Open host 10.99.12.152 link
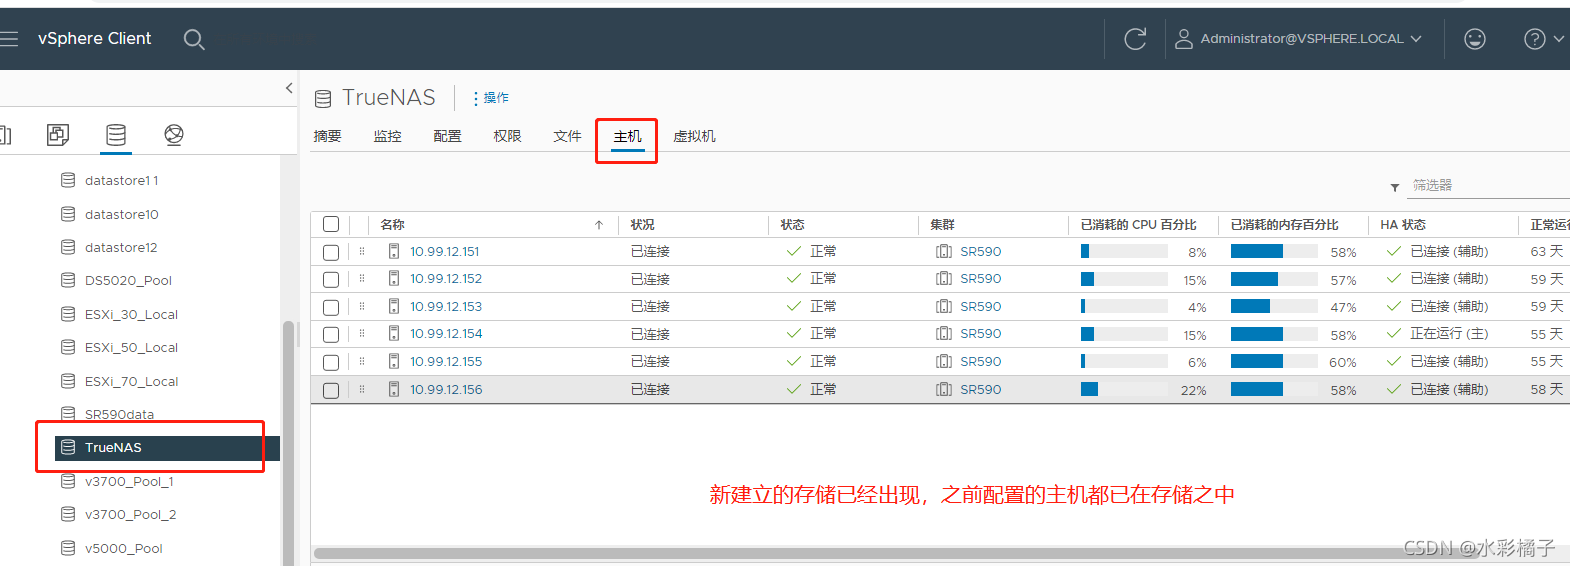This screenshot has width=1570, height=566. [x=446, y=279]
